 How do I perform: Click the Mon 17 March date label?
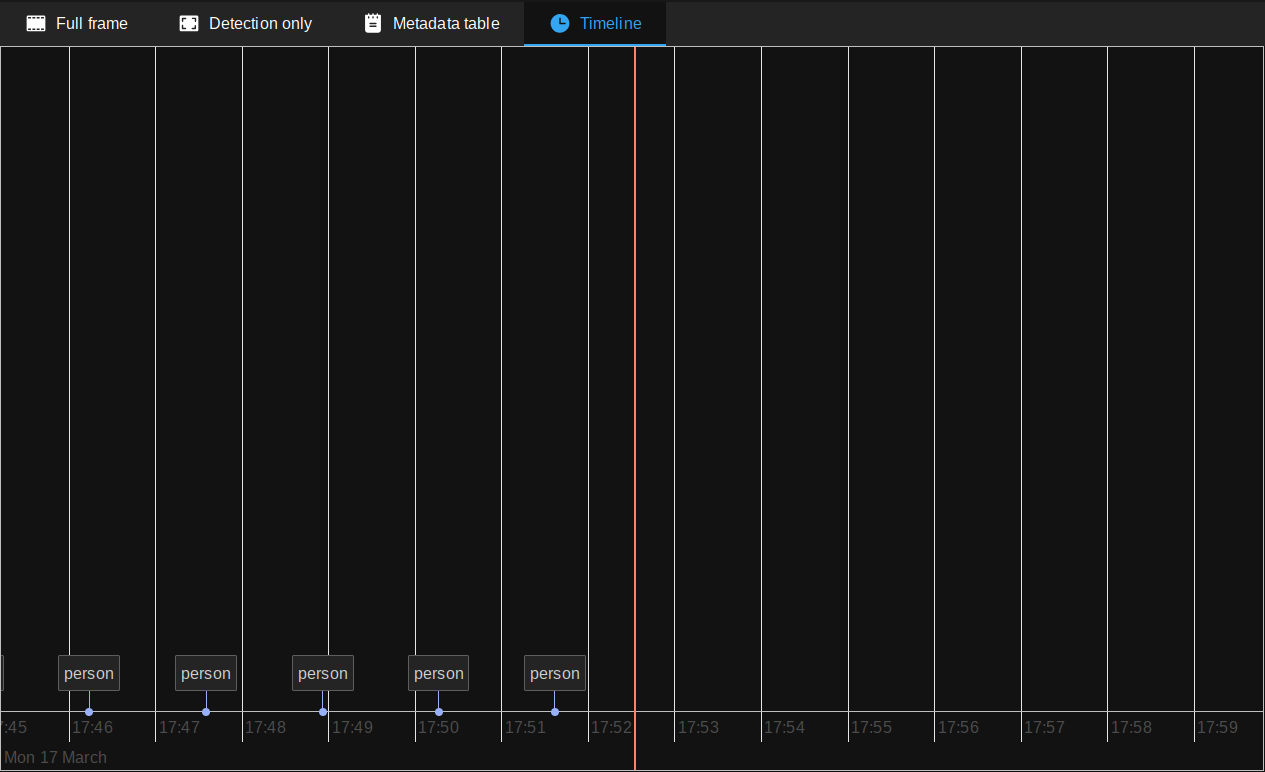(x=55, y=757)
